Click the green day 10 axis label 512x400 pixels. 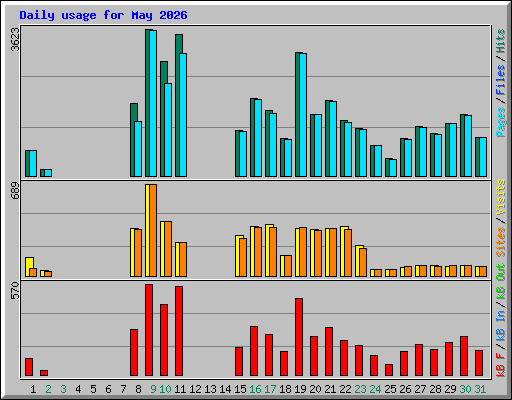[165, 389]
